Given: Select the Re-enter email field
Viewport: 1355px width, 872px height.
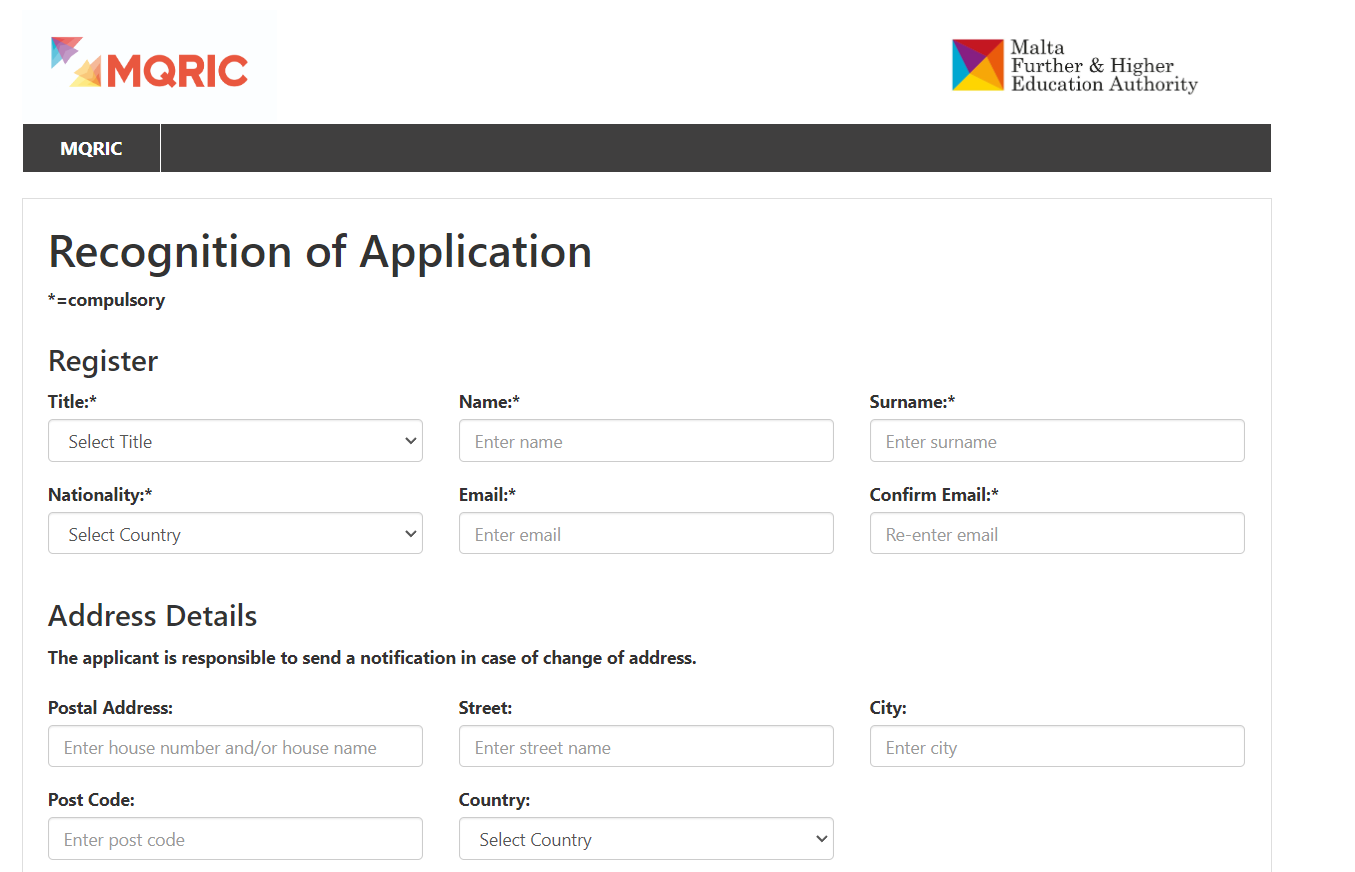Looking at the screenshot, I should [x=1056, y=534].
